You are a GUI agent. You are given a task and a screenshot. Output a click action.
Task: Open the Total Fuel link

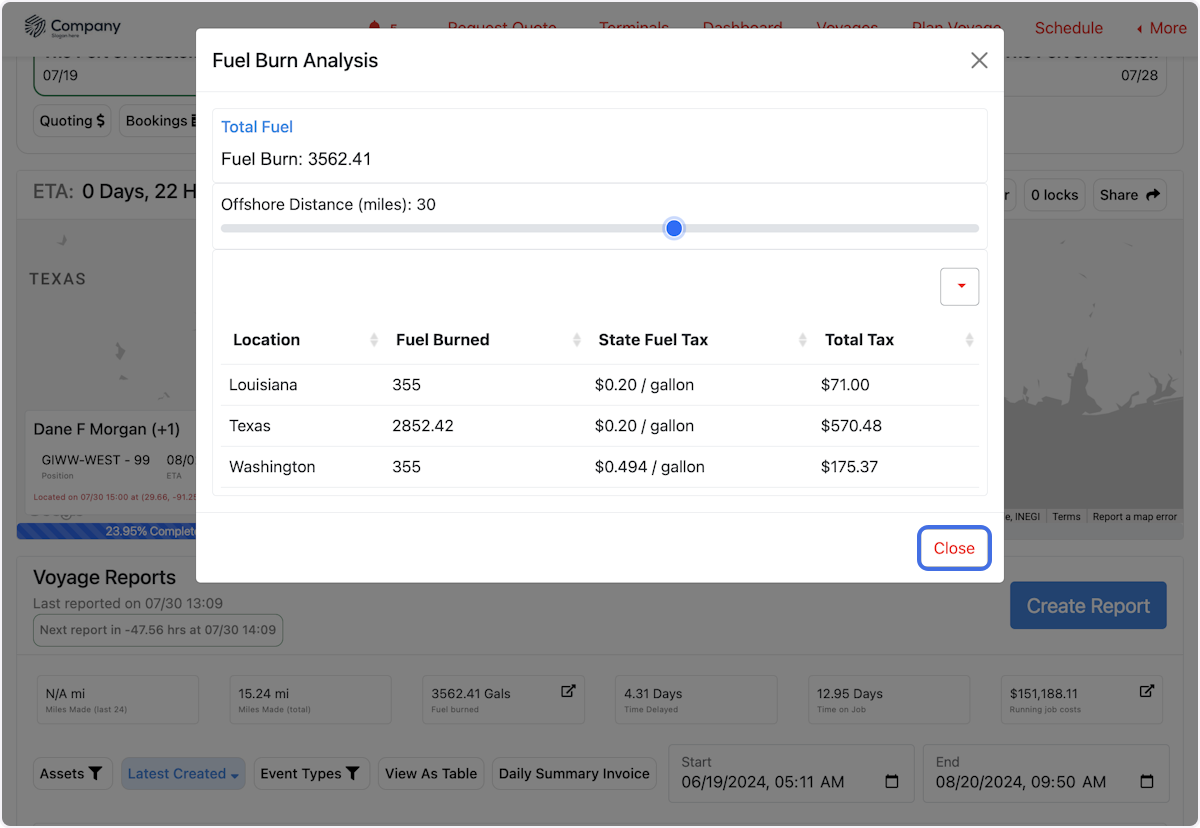pos(257,127)
